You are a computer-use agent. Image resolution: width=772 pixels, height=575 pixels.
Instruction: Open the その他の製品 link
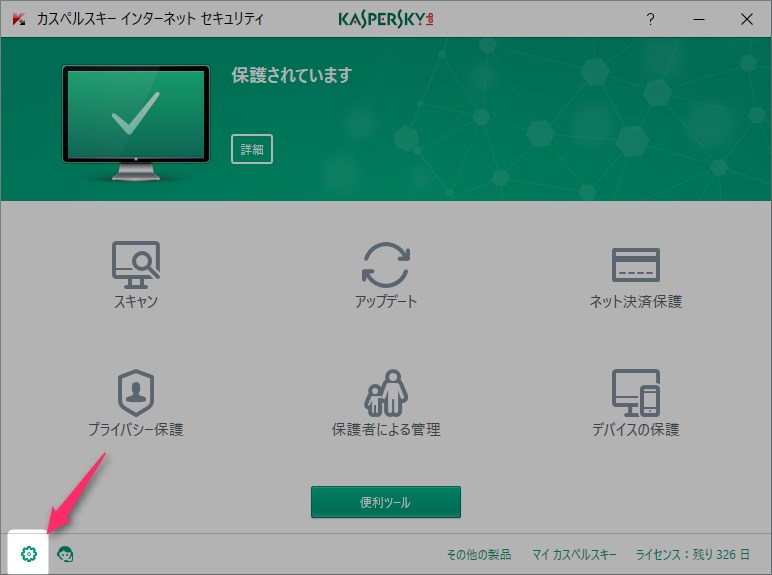(x=479, y=554)
